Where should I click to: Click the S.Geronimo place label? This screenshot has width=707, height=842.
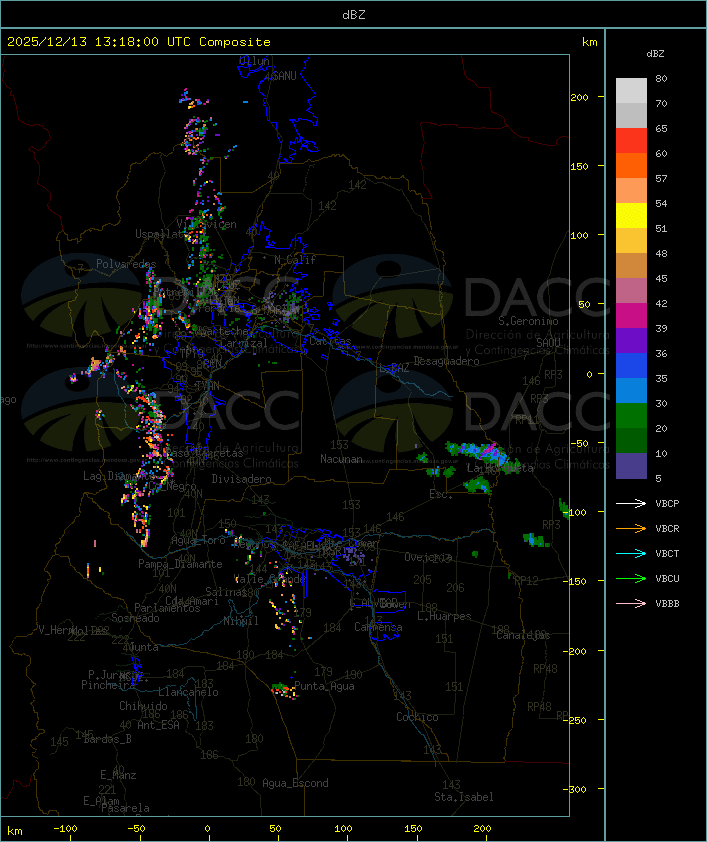[528, 321]
